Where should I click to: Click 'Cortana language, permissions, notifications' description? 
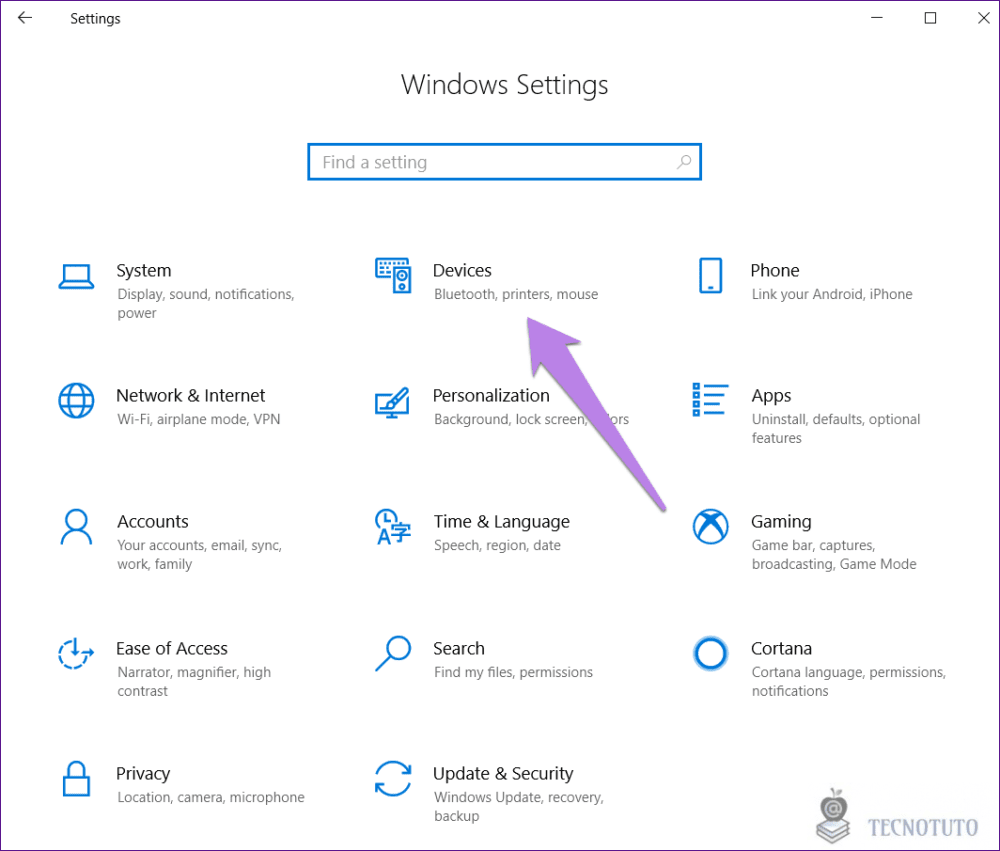[848, 681]
